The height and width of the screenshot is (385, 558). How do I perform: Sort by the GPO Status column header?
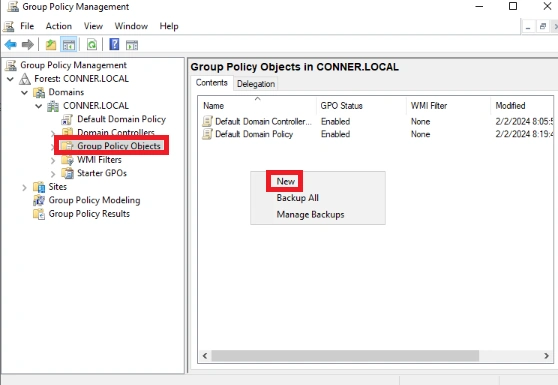(361, 106)
